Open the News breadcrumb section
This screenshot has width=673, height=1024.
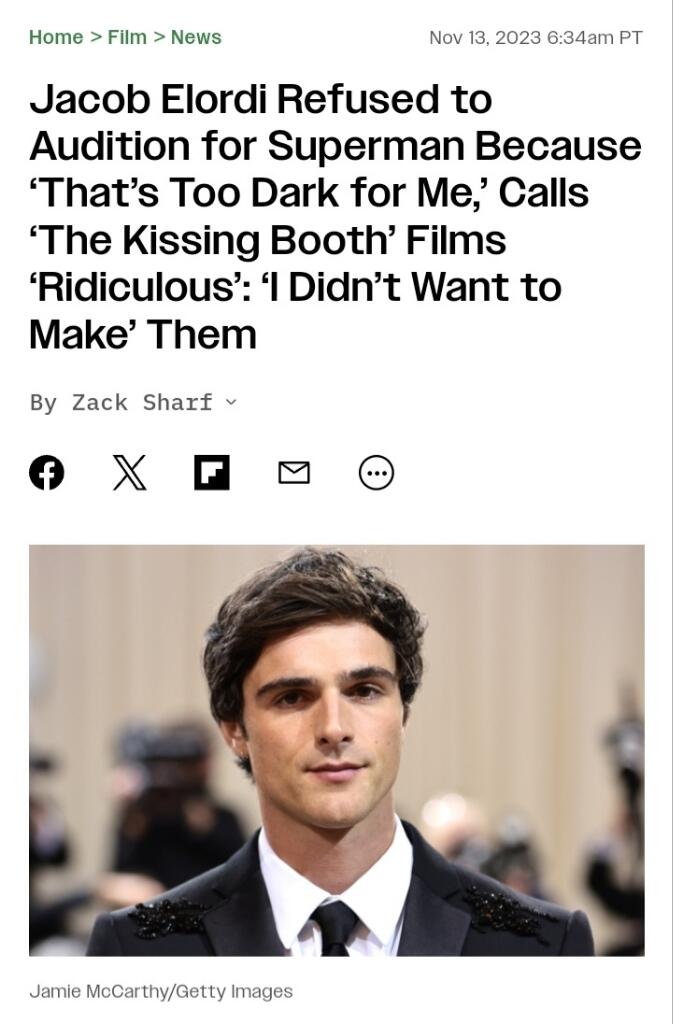(196, 37)
